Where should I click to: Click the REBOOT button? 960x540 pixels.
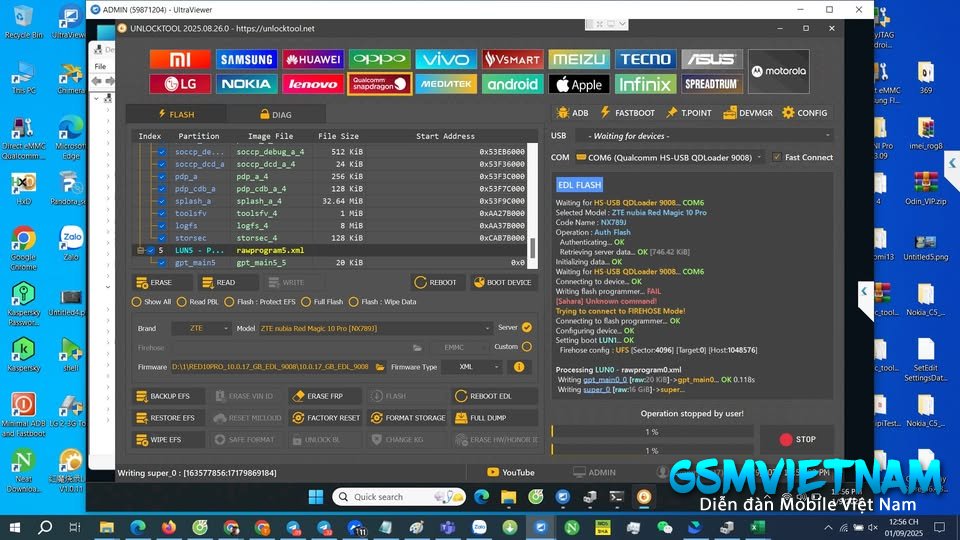tap(437, 282)
